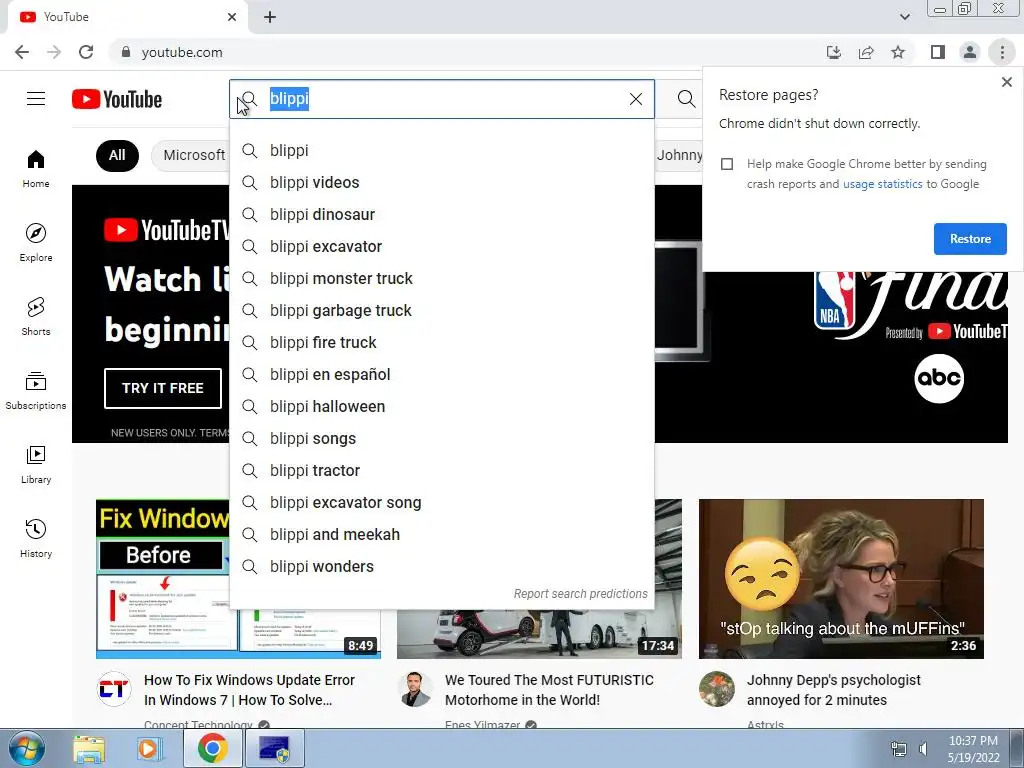Enable sending crash reports checkbox
The height and width of the screenshot is (768, 1024).
727,164
